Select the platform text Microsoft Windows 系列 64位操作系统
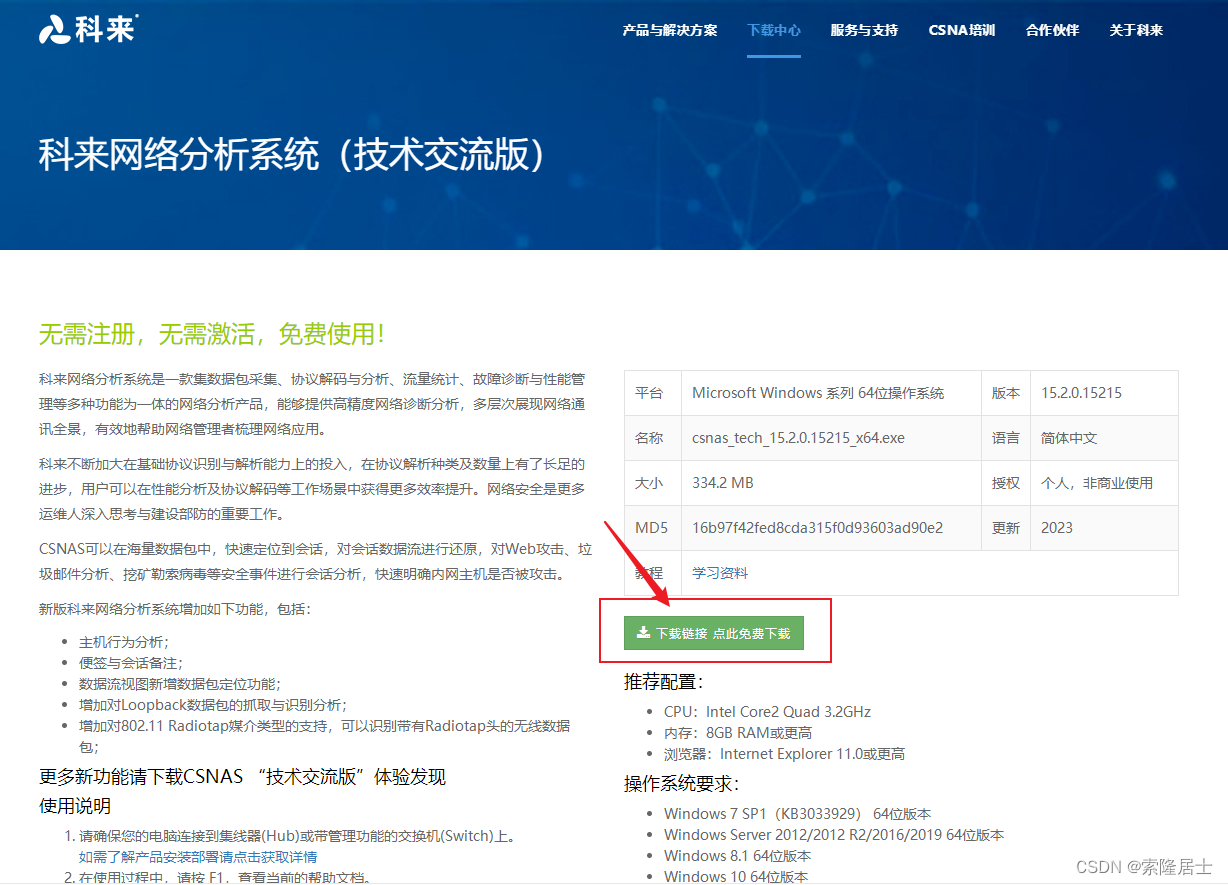 (818, 393)
